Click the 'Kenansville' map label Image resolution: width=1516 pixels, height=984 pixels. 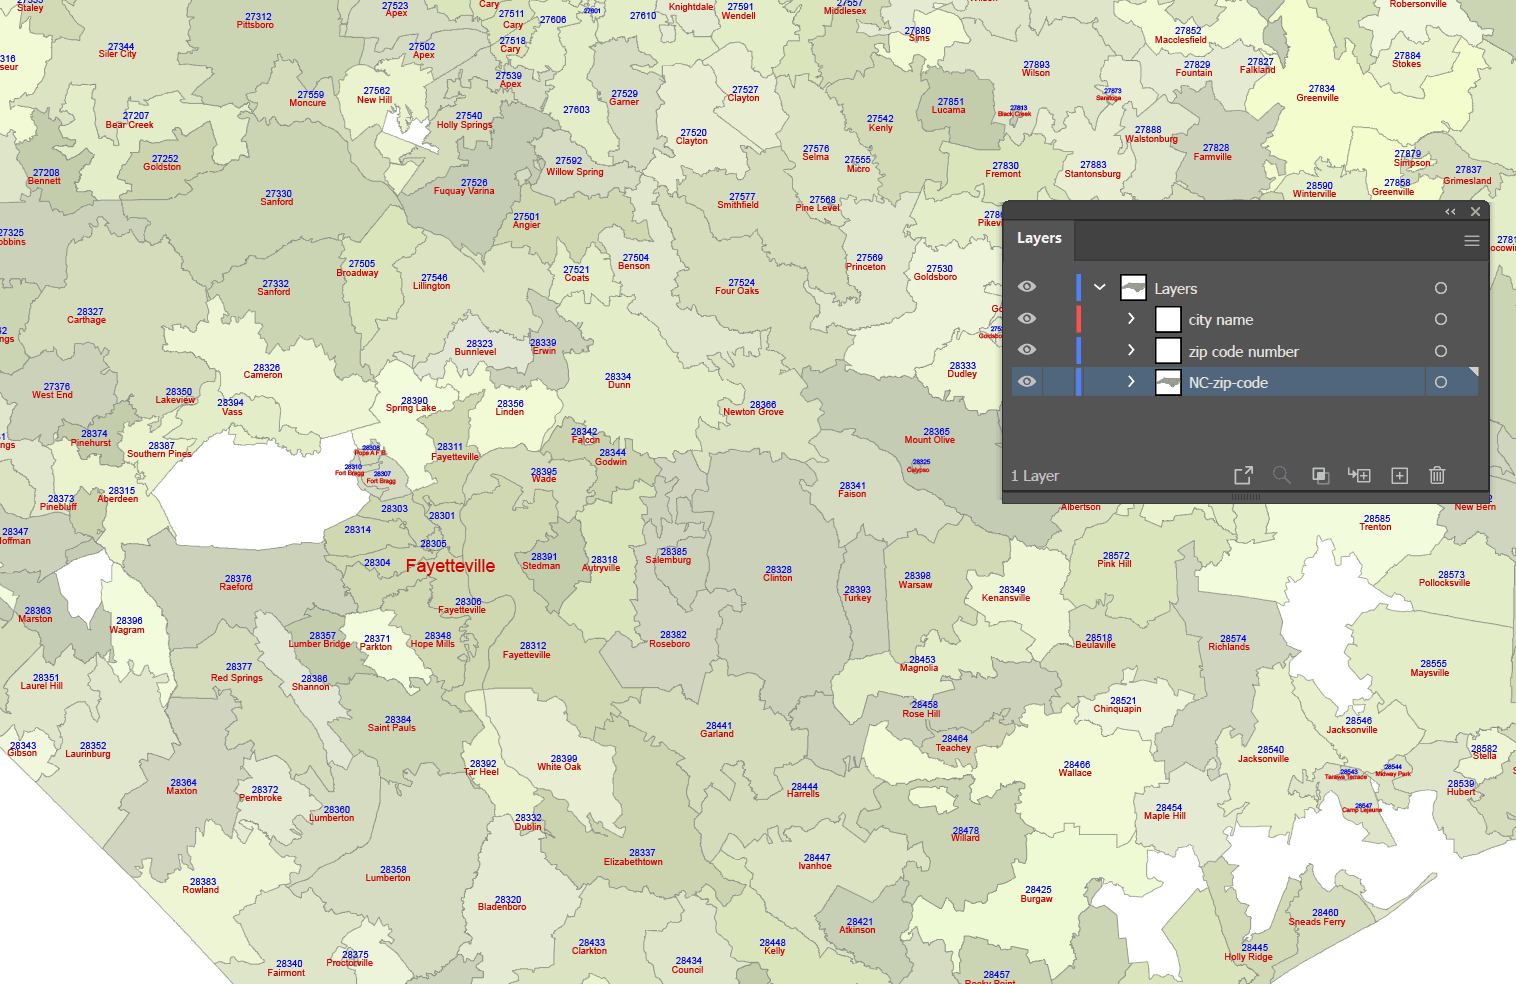point(1005,598)
